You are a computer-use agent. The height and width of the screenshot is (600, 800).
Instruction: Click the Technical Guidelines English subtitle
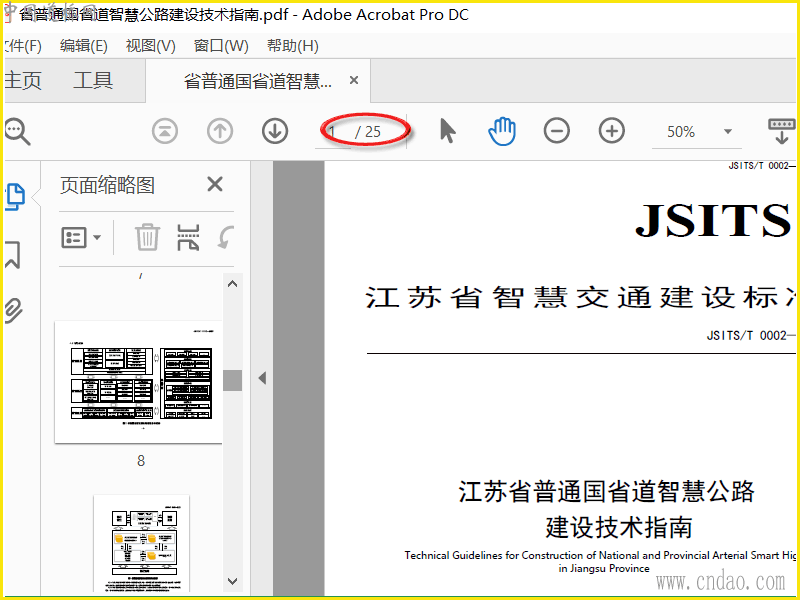[x=600, y=555]
